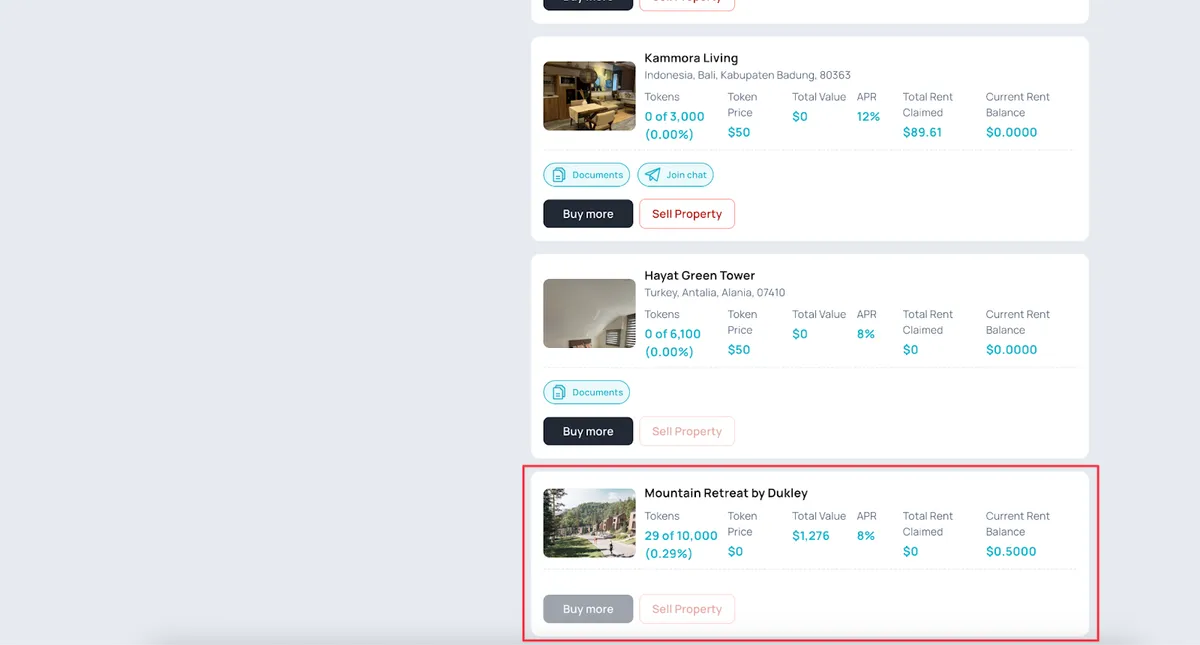Click Buy more on Mountain Retreat card
Image resolution: width=1200 pixels, height=645 pixels.
(x=588, y=609)
